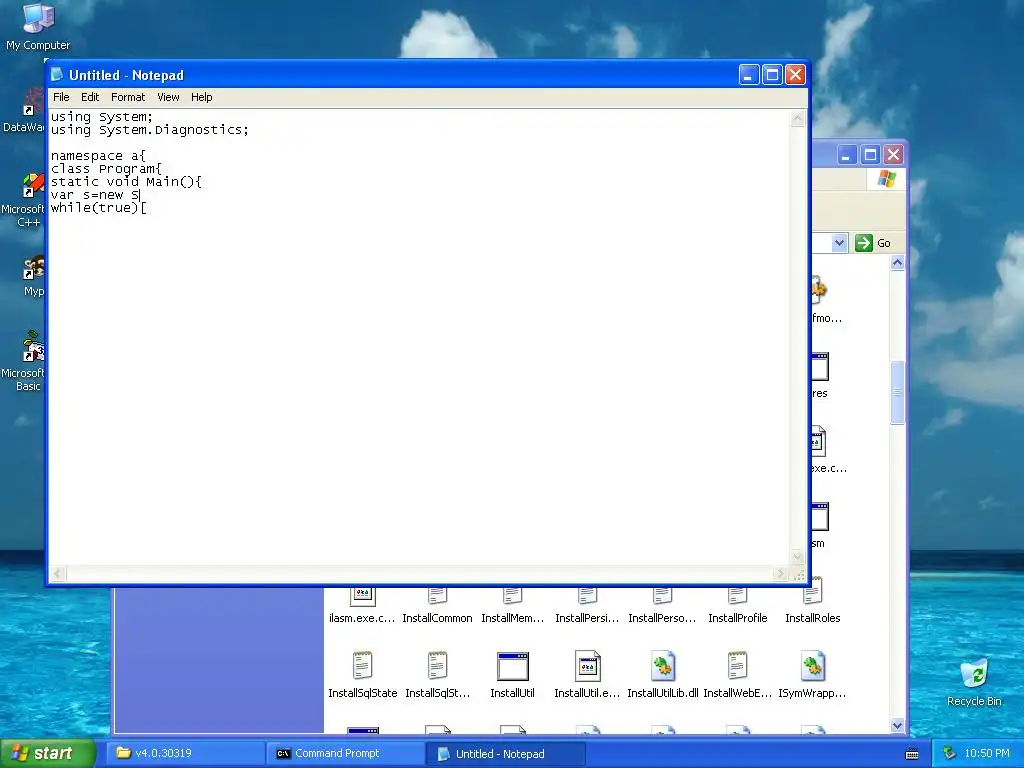
Task: Click the 'static void Main(){' line
Action: pyautogui.click(x=127, y=182)
